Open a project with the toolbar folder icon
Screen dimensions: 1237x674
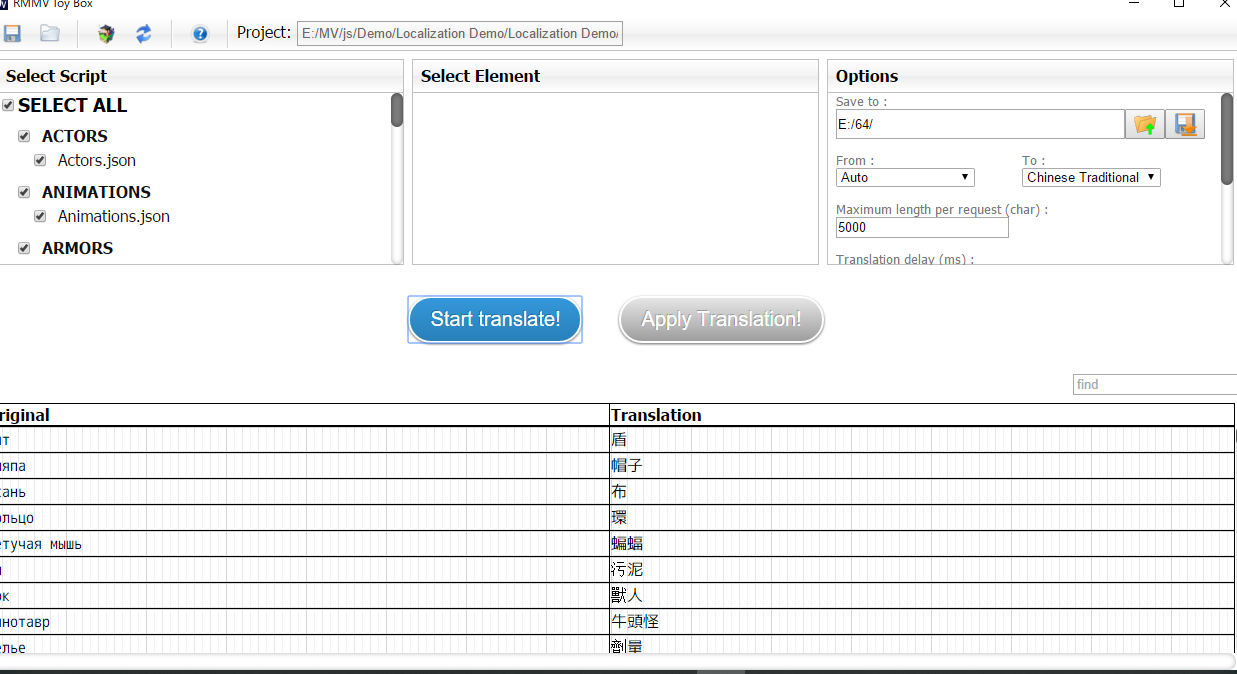coord(50,34)
